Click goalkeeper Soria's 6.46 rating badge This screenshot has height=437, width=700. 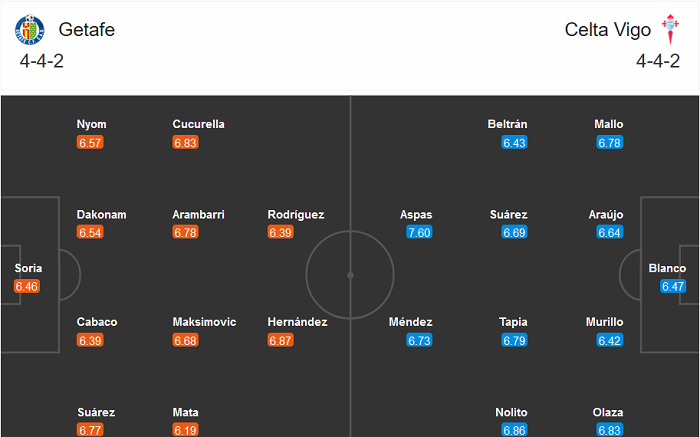[x=26, y=287]
